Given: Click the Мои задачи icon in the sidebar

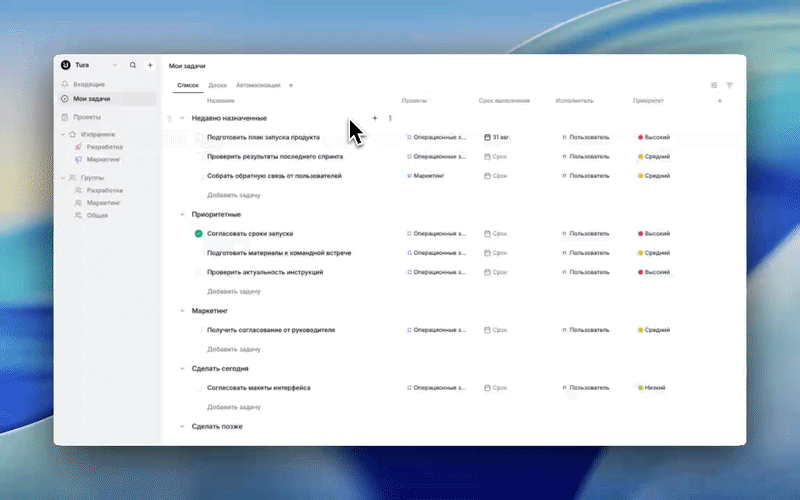Looking at the screenshot, I should (65, 98).
